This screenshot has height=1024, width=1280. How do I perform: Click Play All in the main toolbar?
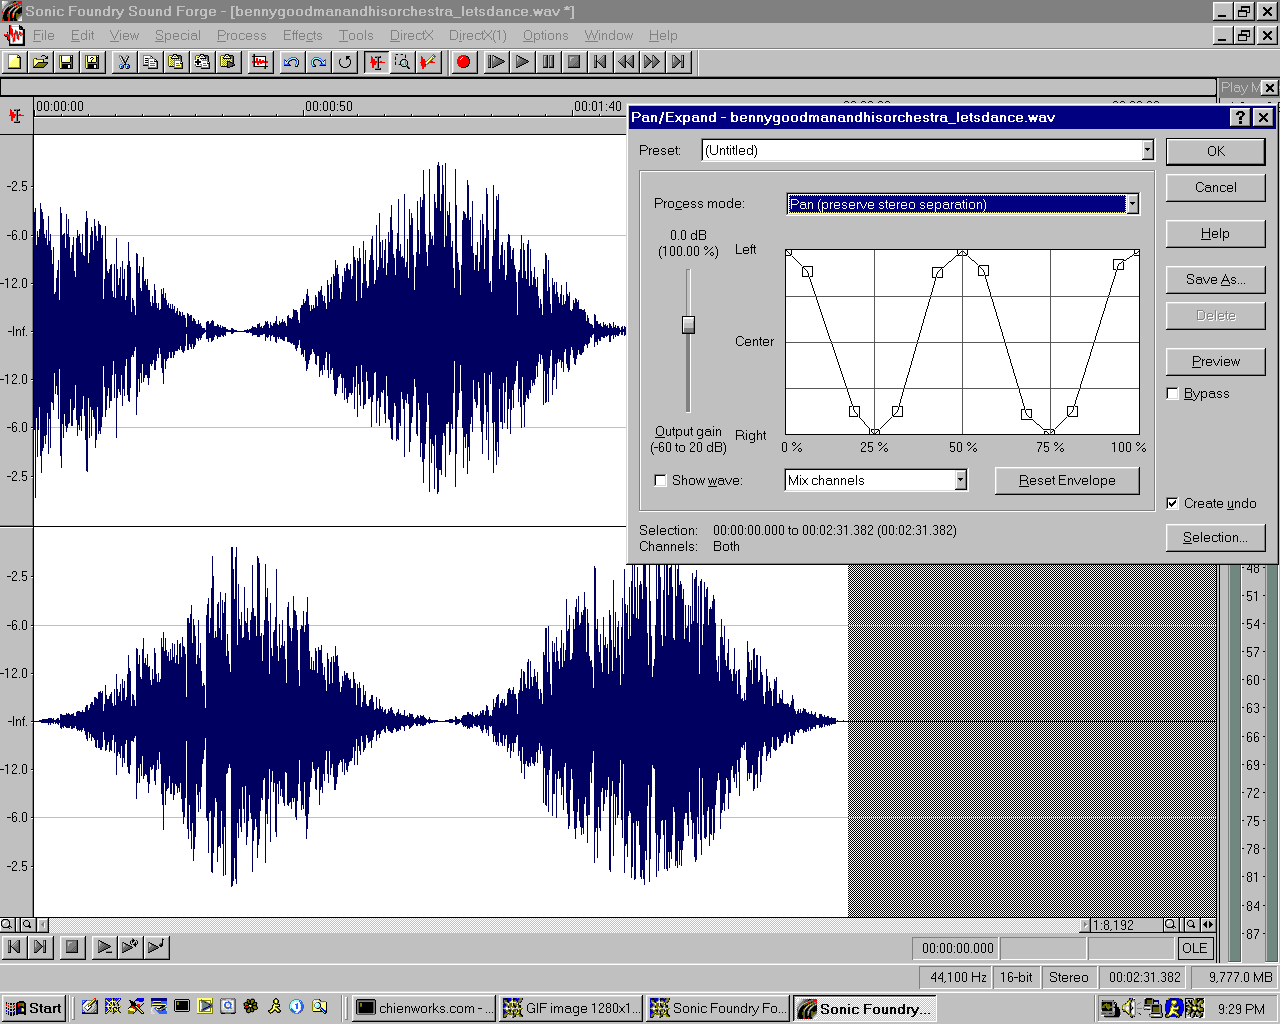[x=496, y=62]
